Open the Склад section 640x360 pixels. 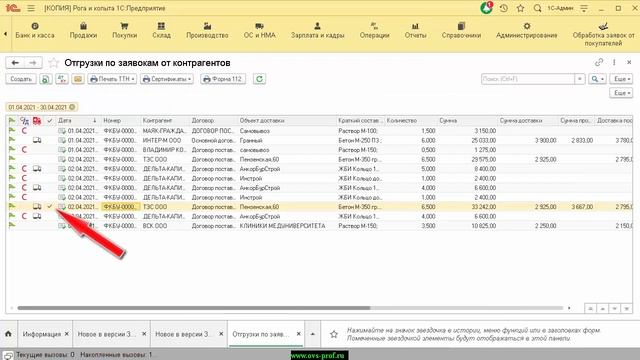click(161, 31)
